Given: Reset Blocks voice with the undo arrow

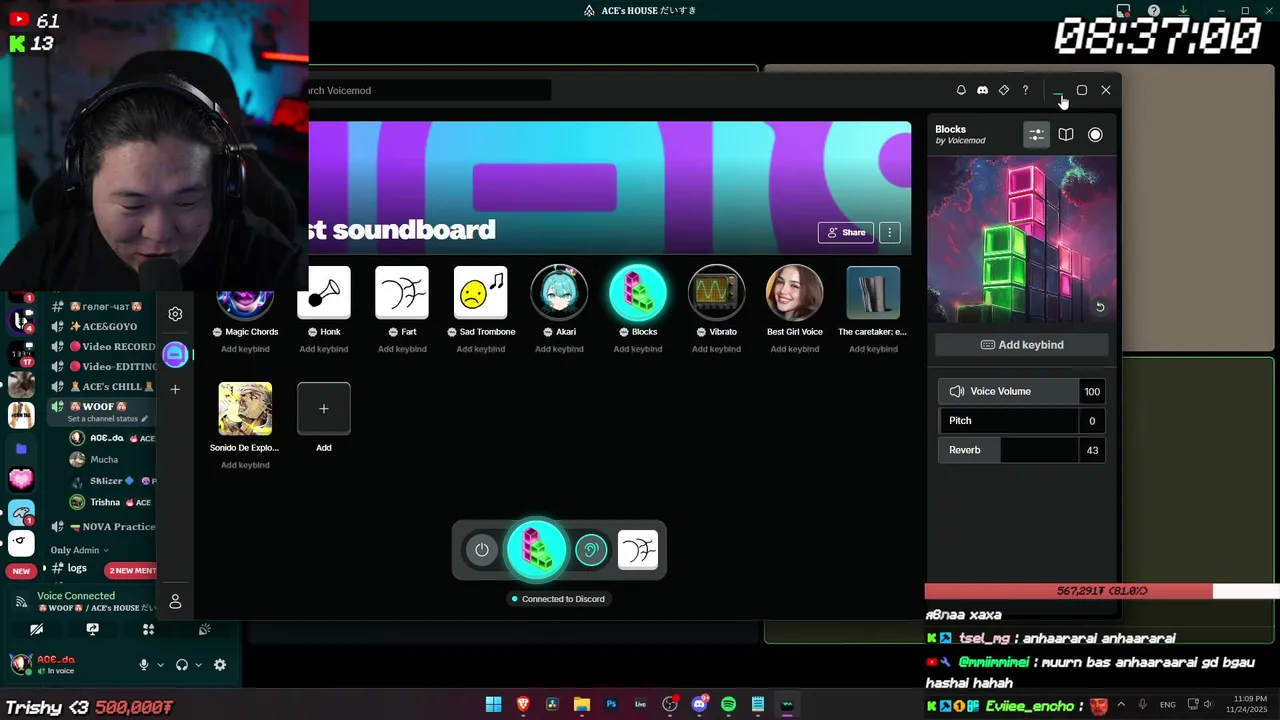Looking at the screenshot, I should click(1100, 307).
